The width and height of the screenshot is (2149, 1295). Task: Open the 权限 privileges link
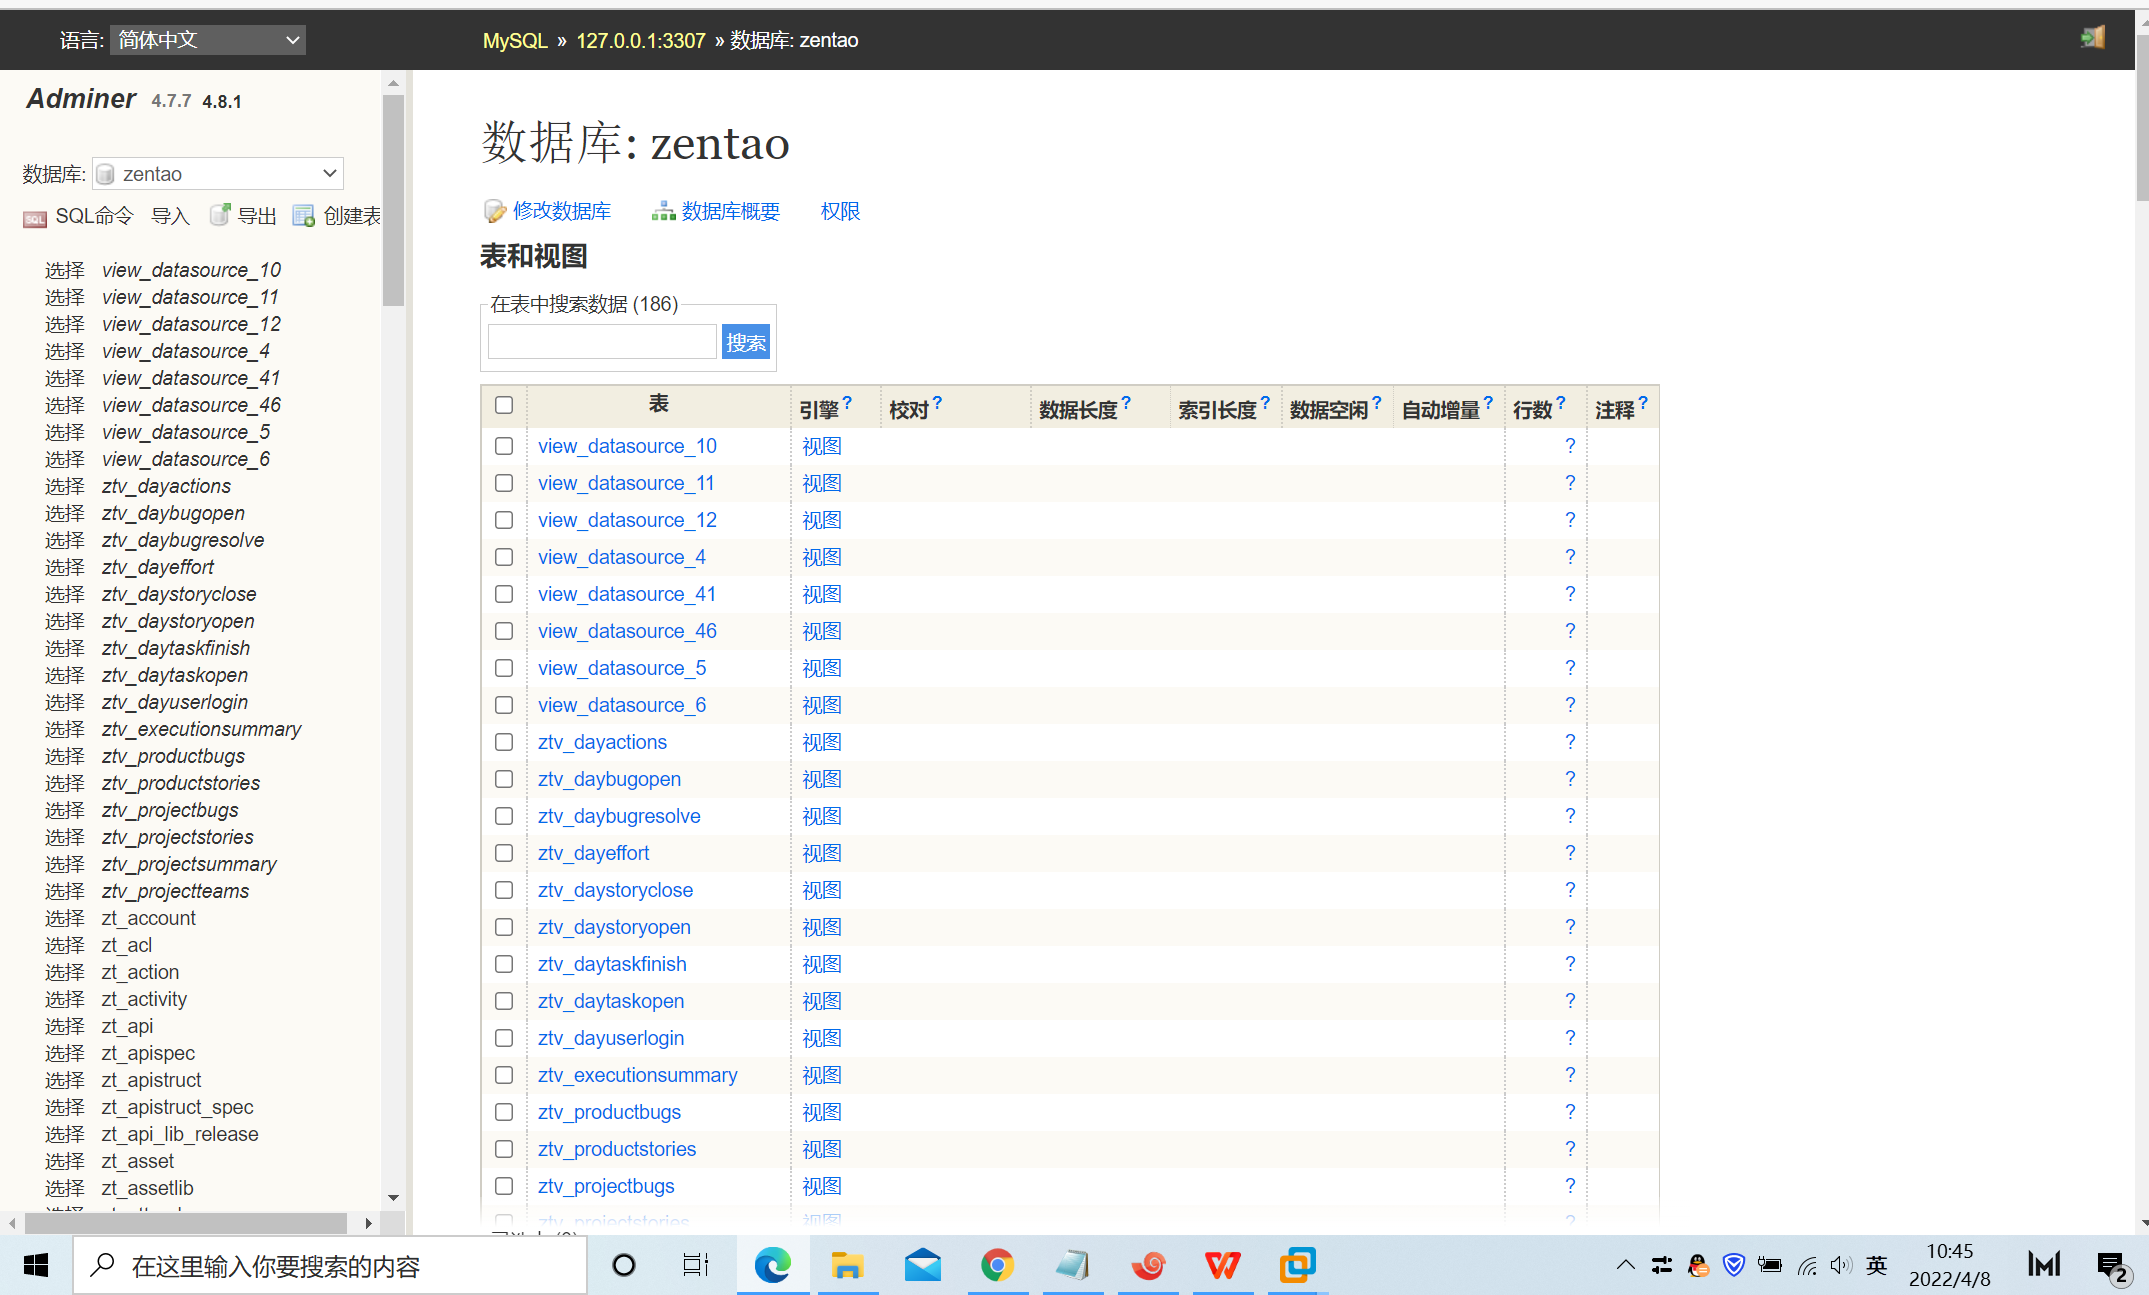pos(840,211)
